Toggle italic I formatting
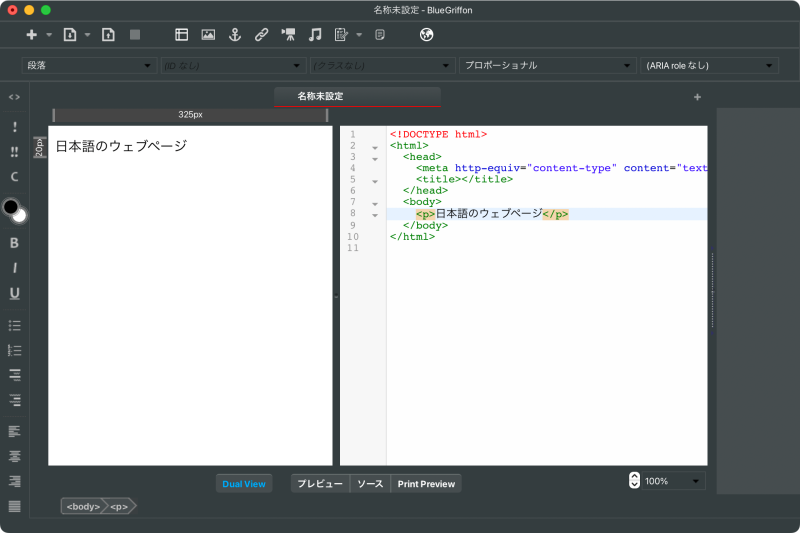 click(14, 268)
